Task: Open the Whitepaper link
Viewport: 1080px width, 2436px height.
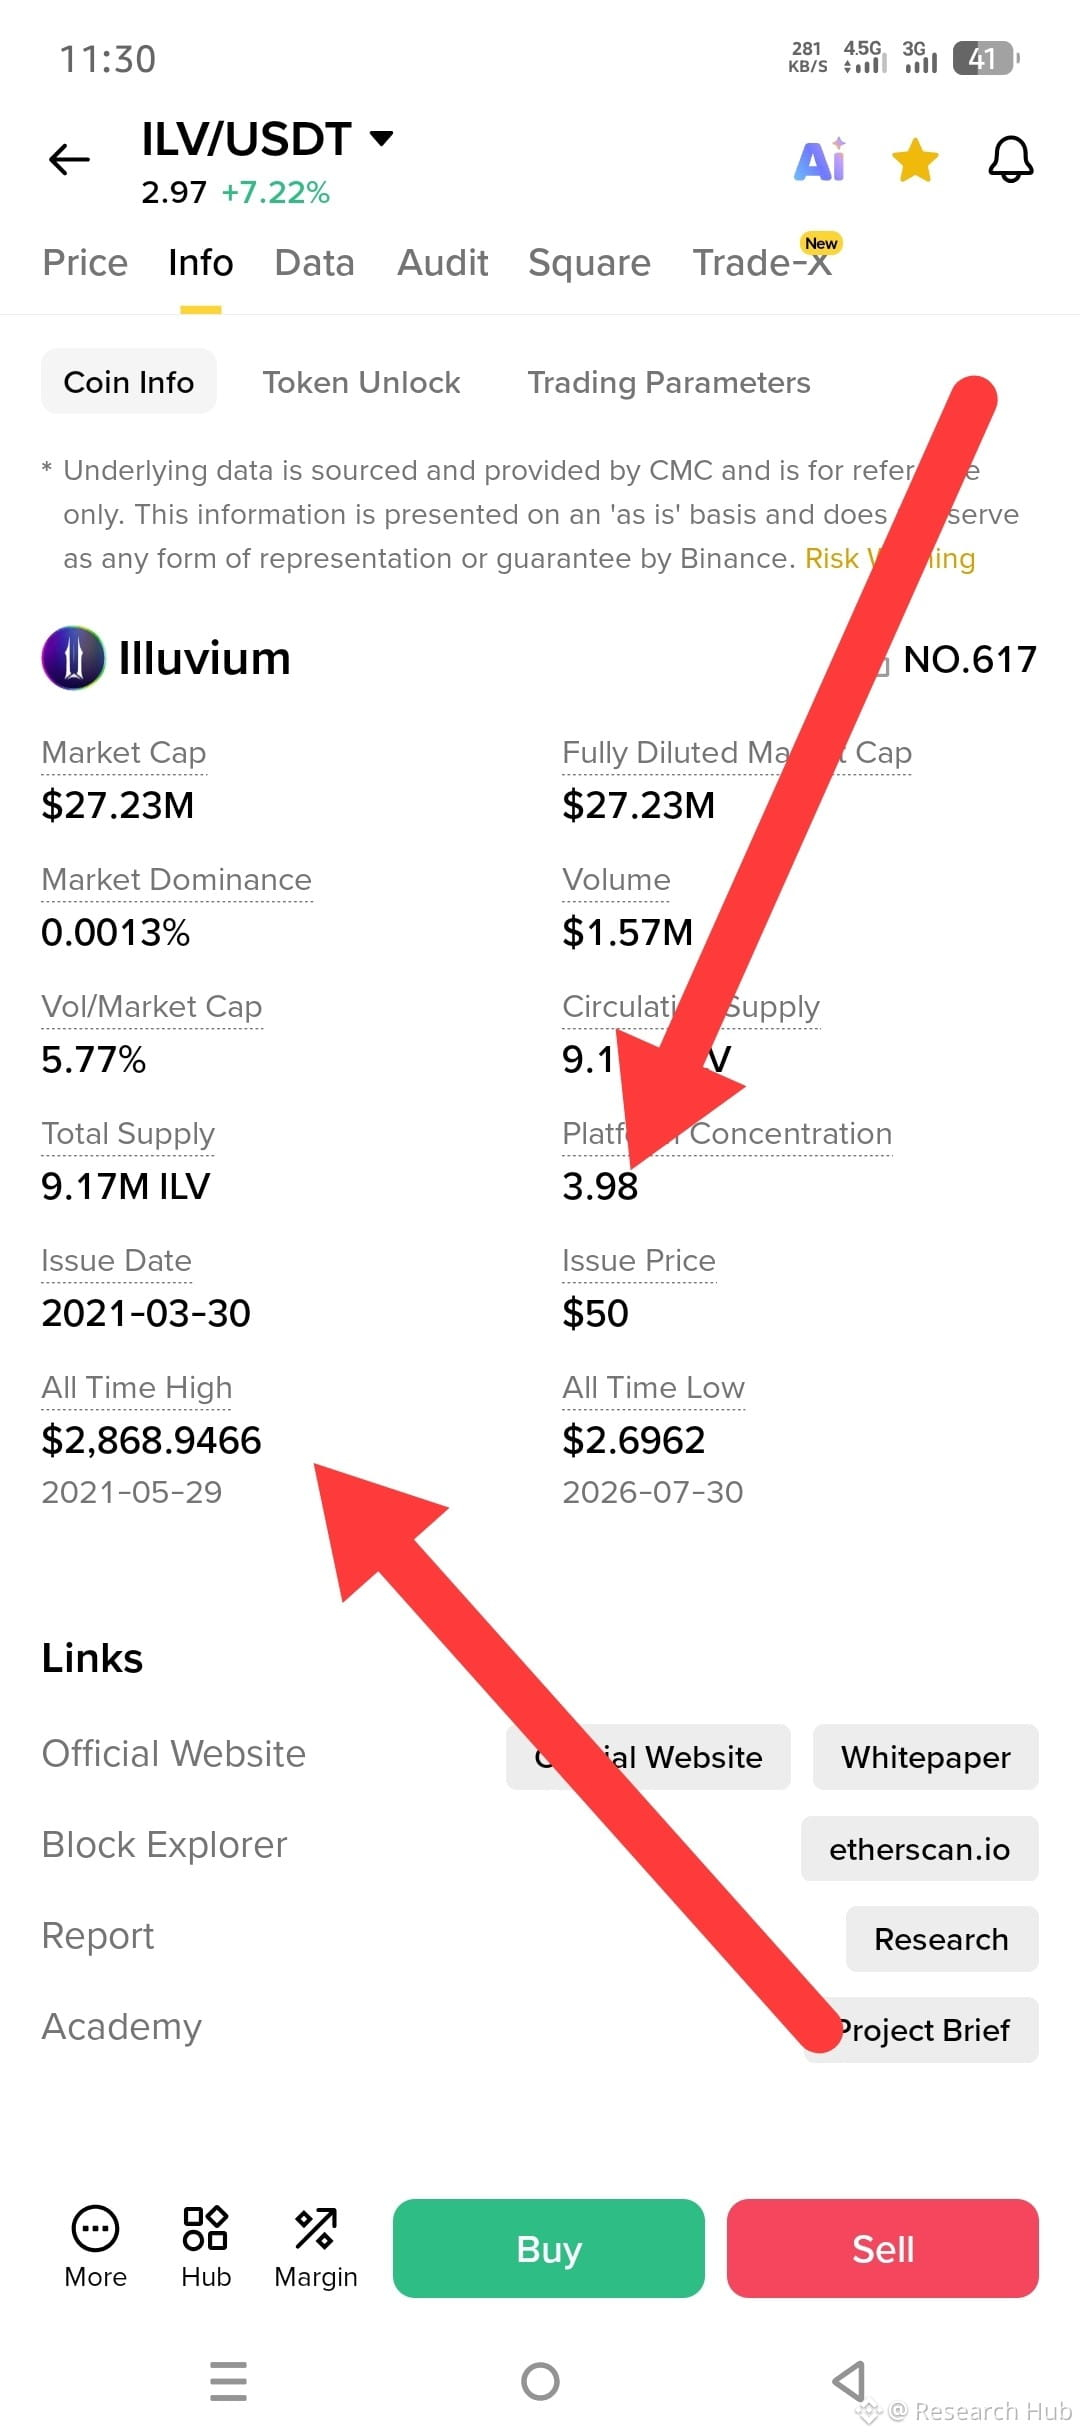Action: [925, 1757]
